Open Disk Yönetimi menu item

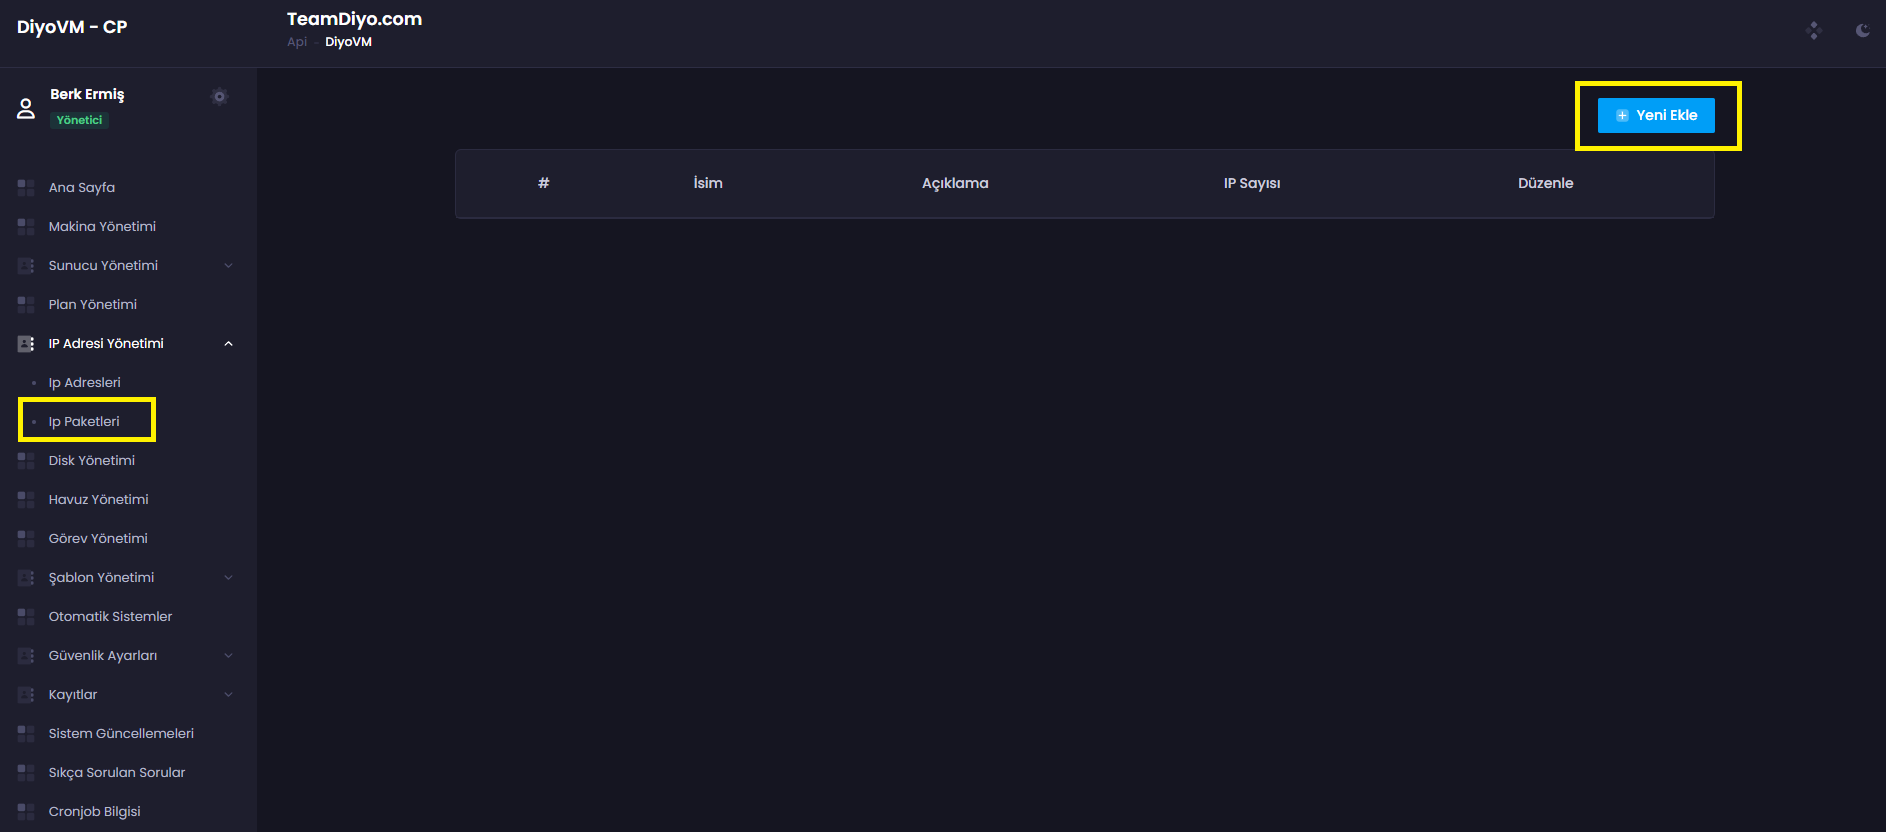[92, 460]
